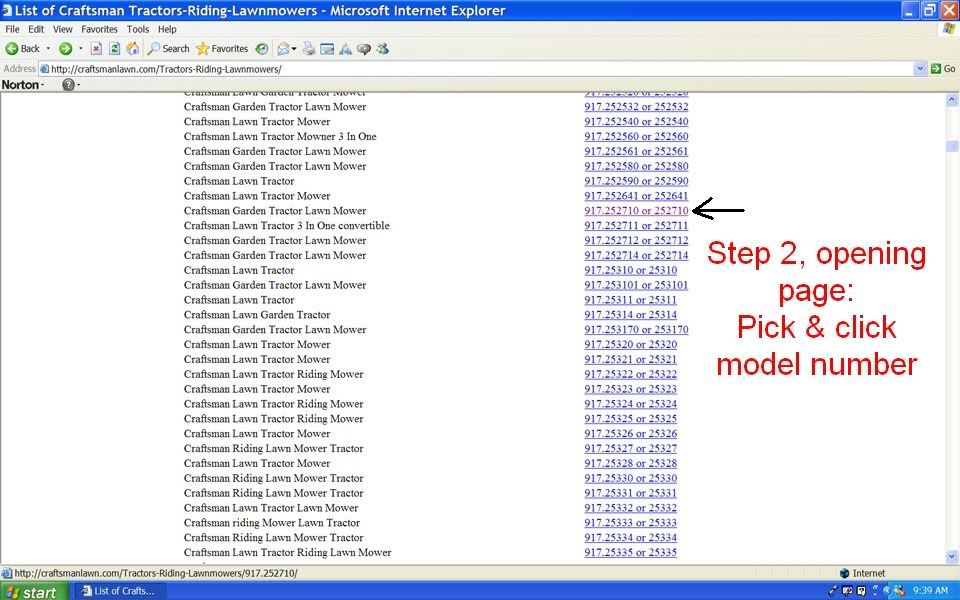
Task: Click the 9:39 AM taskbar clock
Action: point(930,591)
